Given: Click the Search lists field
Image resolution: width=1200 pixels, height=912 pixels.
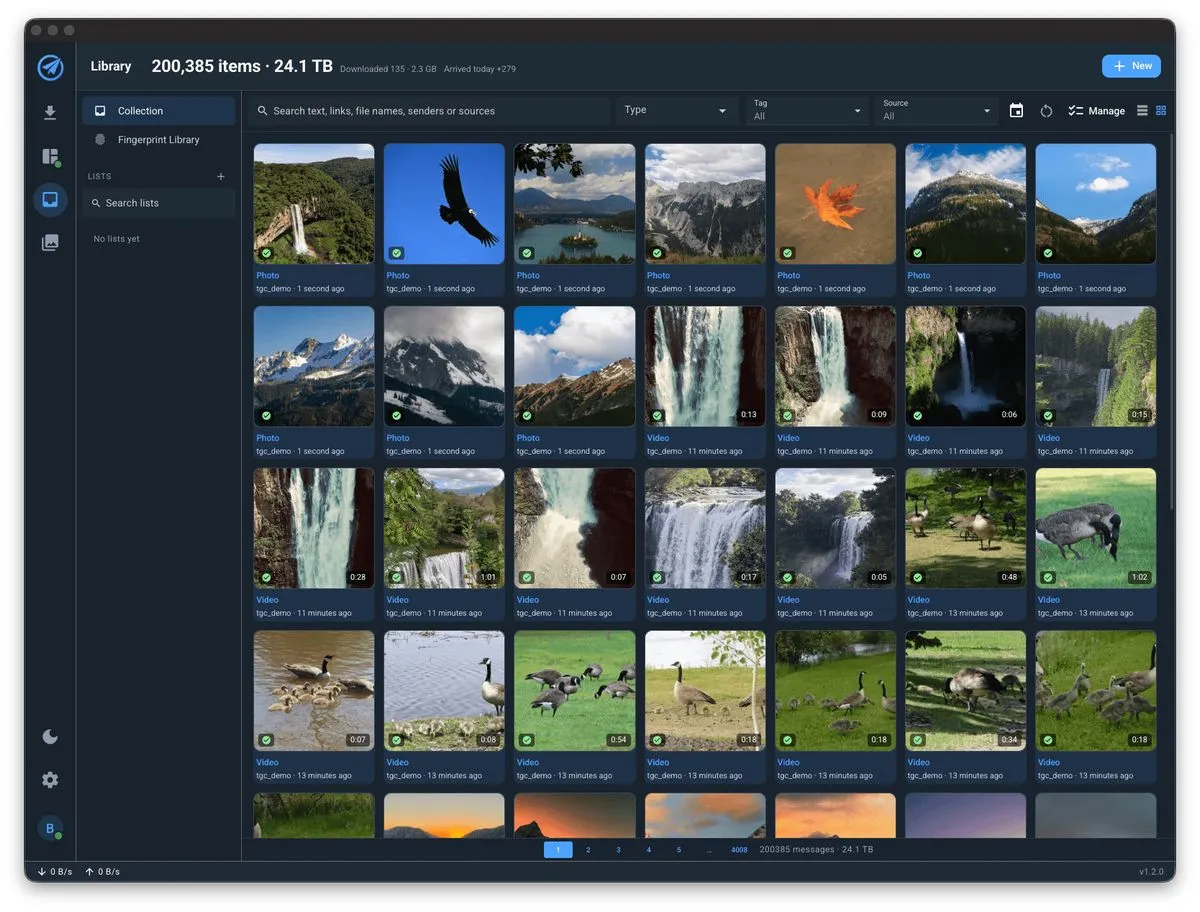Looking at the screenshot, I should coord(158,203).
